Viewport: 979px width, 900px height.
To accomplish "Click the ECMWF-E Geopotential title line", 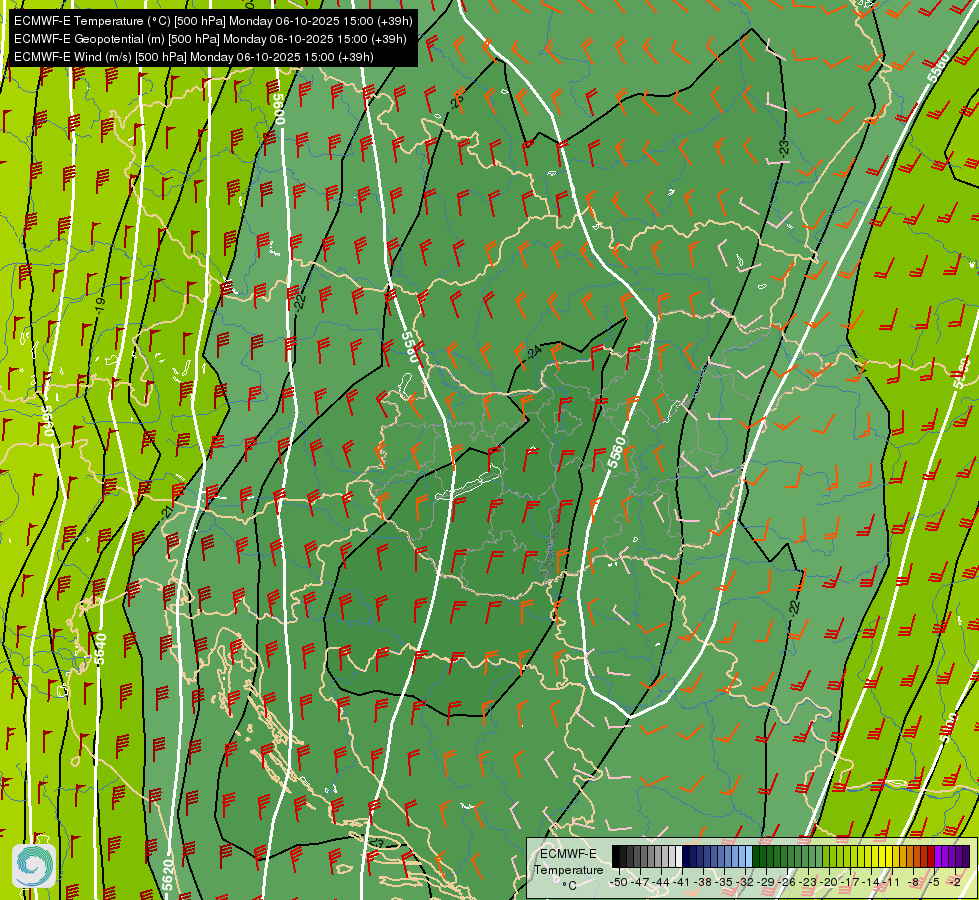I will point(210,39).
